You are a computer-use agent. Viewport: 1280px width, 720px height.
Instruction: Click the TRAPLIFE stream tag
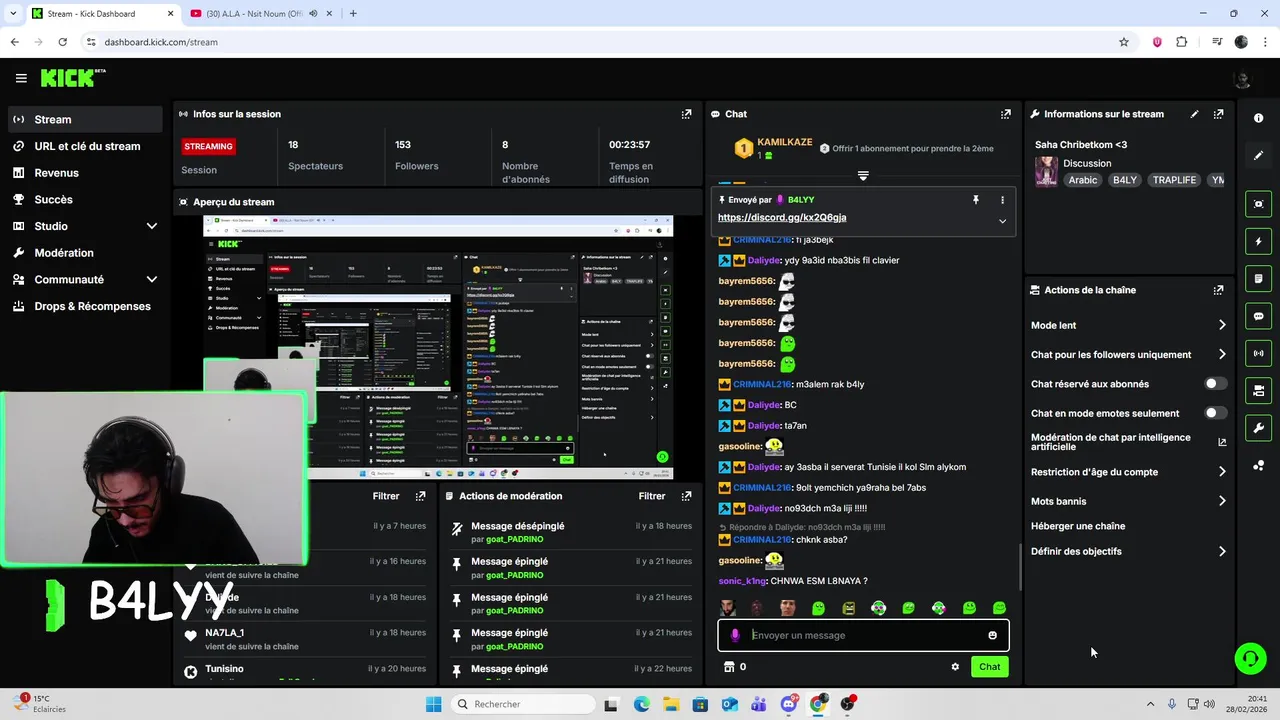tap(1174, 180)
